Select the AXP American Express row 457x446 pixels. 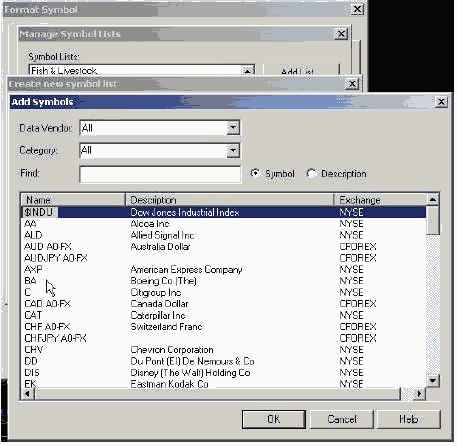pos(224,269)
